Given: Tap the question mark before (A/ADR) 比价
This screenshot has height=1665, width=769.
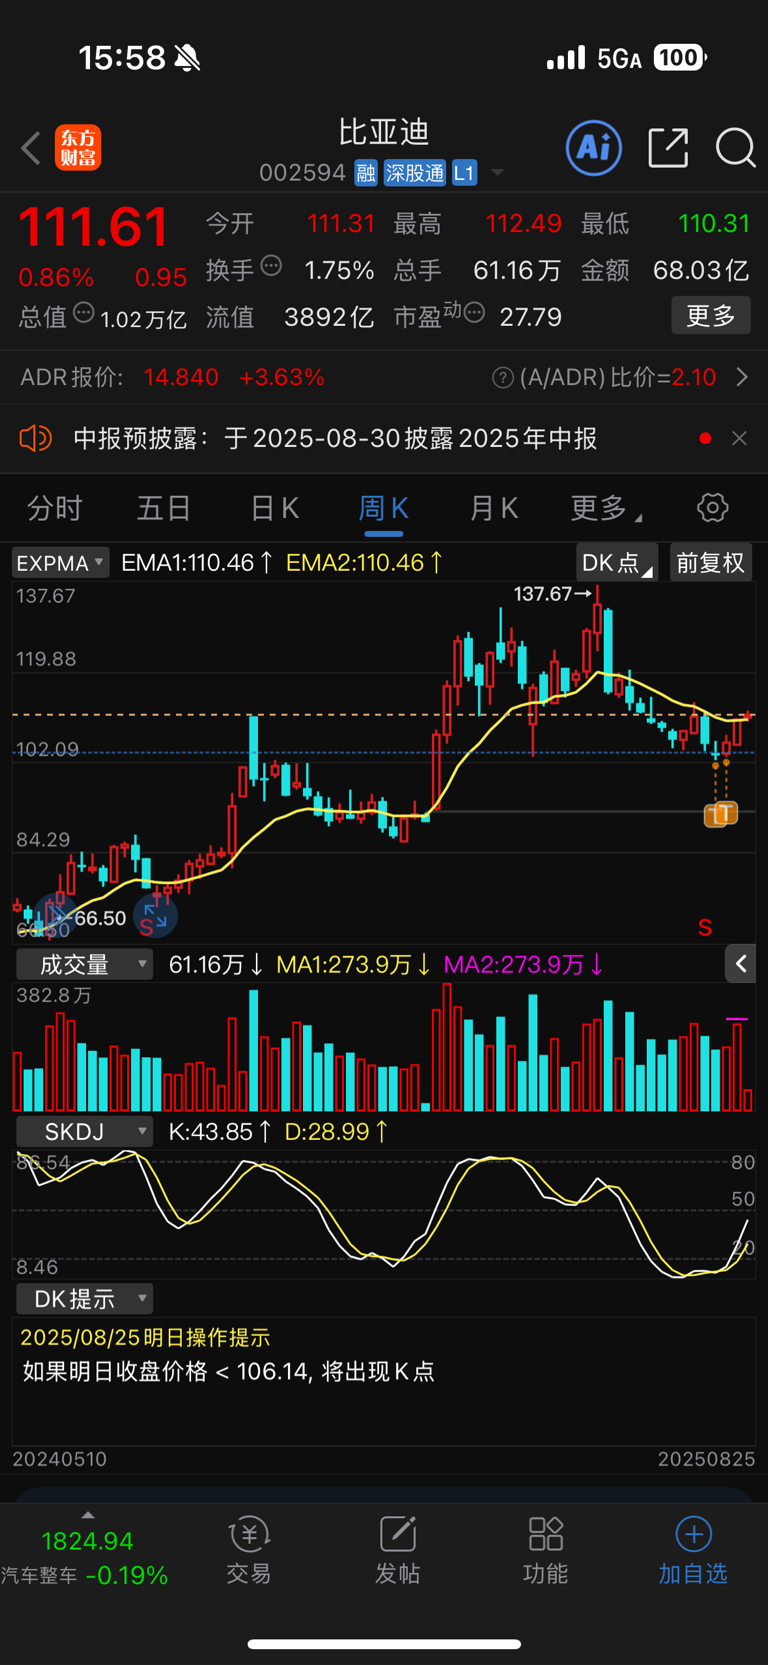Looking at the screenshot, I should 503,378.
